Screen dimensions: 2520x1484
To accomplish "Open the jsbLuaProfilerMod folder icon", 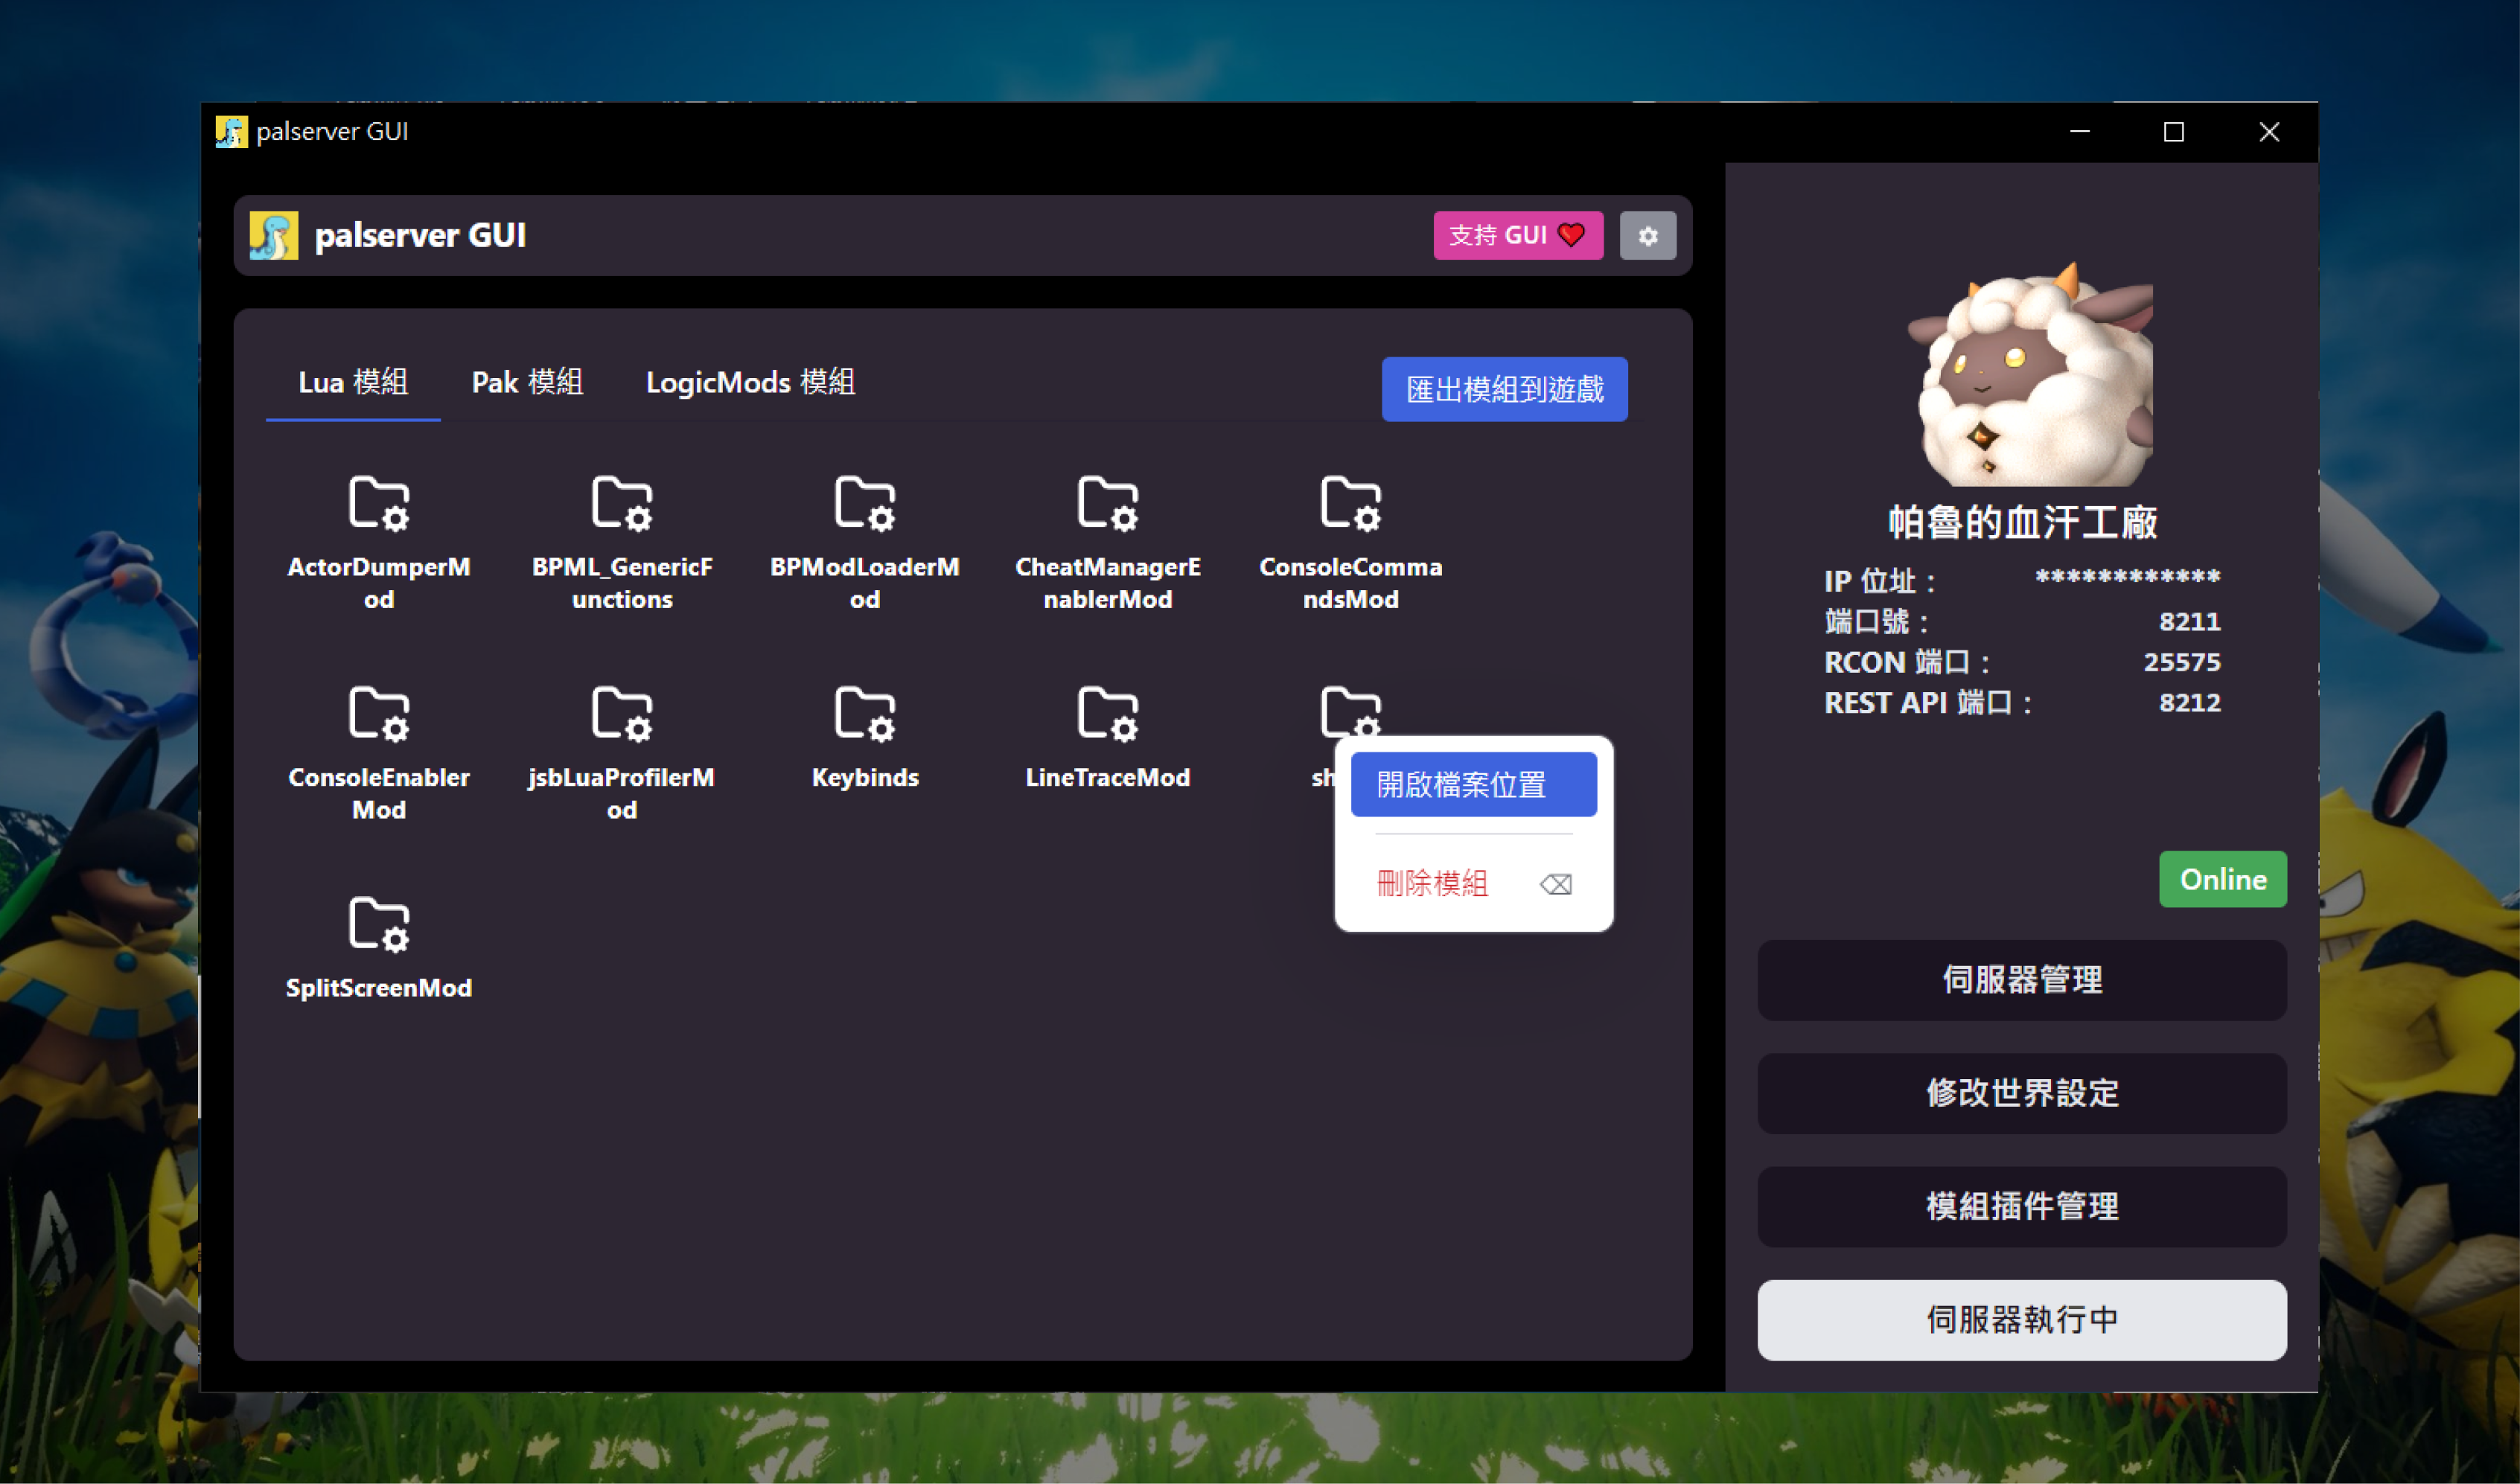I will click(x=622, y=714).
